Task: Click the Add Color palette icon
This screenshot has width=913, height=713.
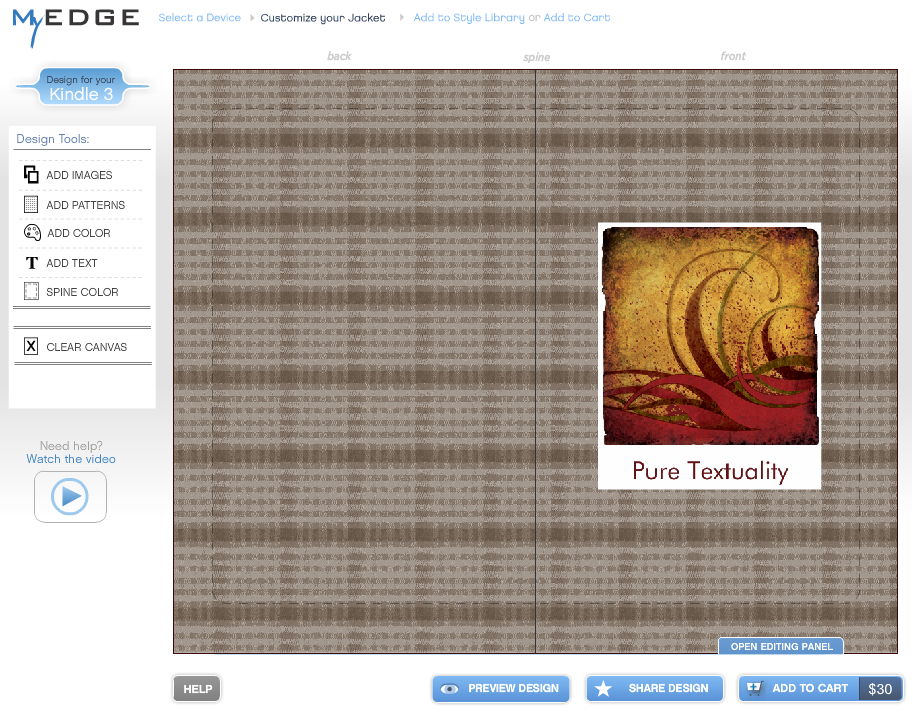Action: click(32, 233)
